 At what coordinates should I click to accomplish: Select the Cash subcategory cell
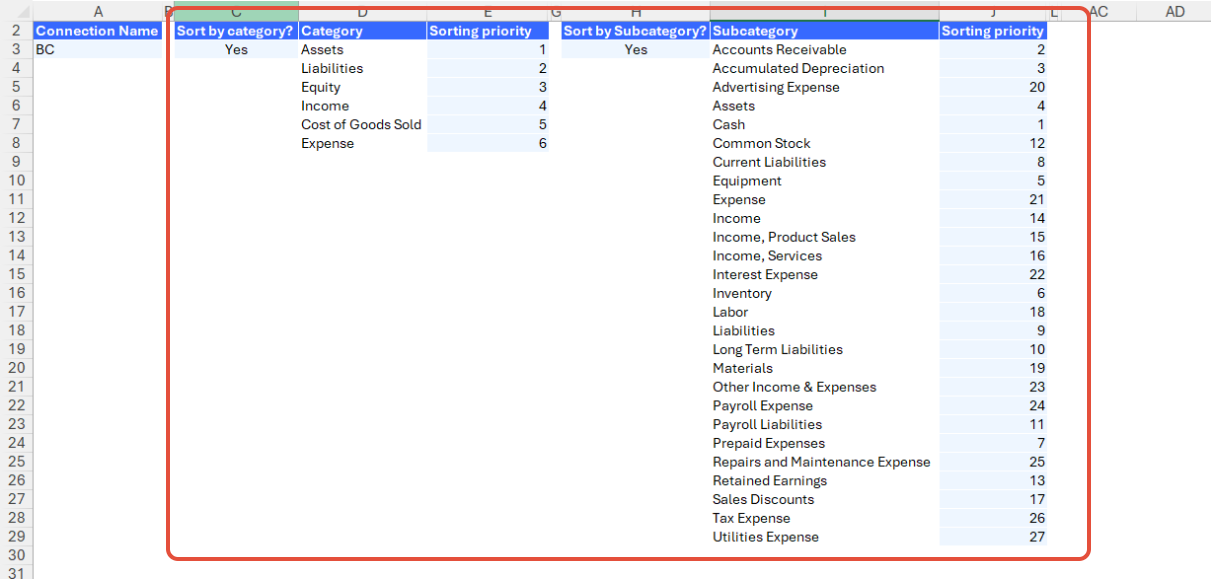[x=824, y=124]
